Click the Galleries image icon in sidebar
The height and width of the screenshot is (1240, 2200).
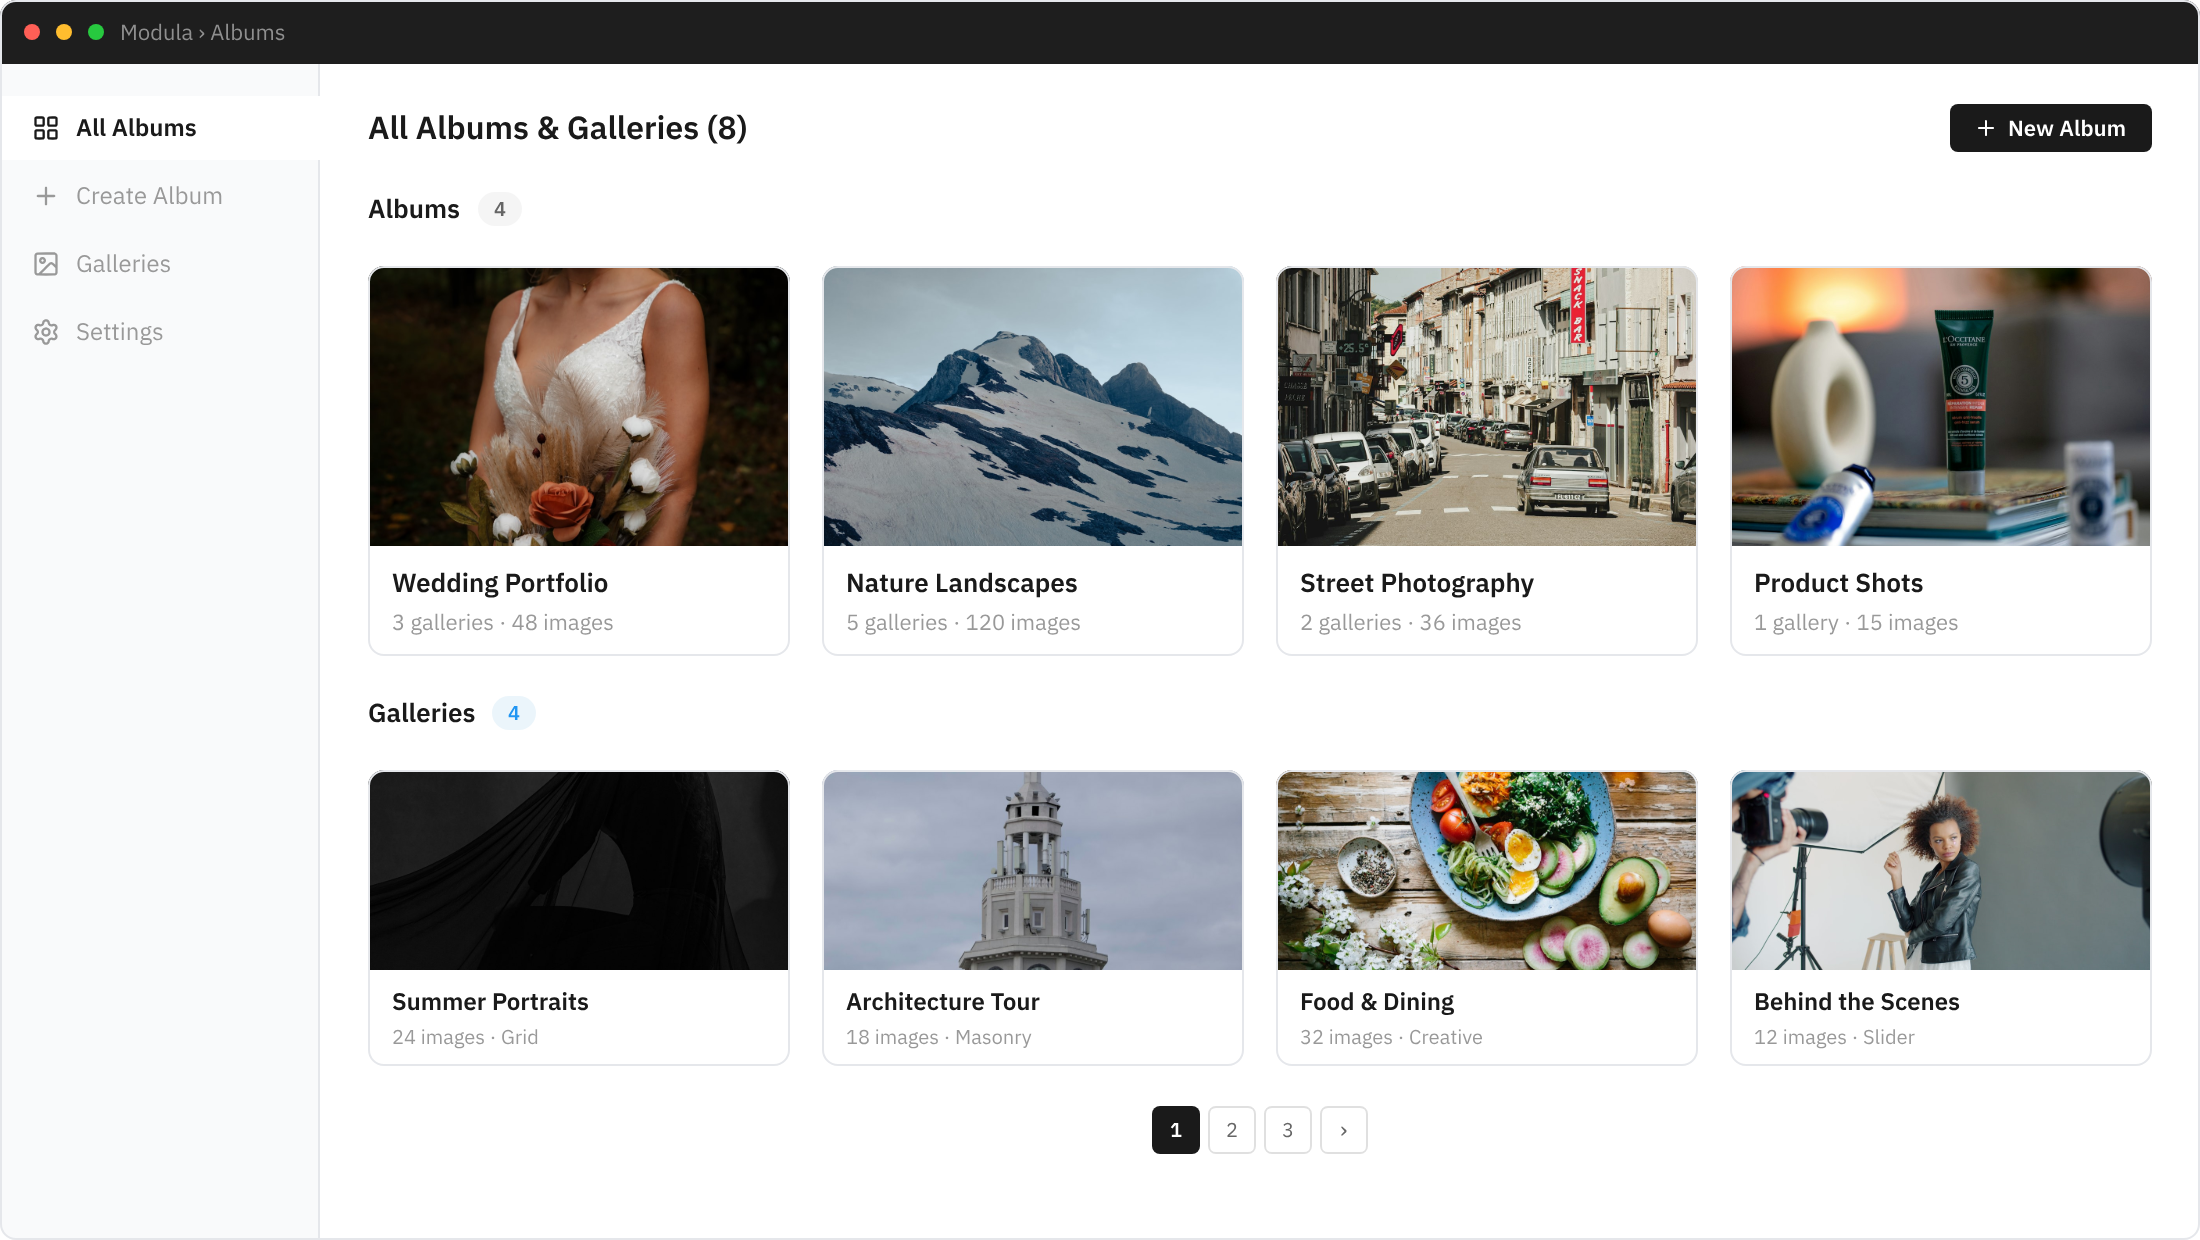46,264
